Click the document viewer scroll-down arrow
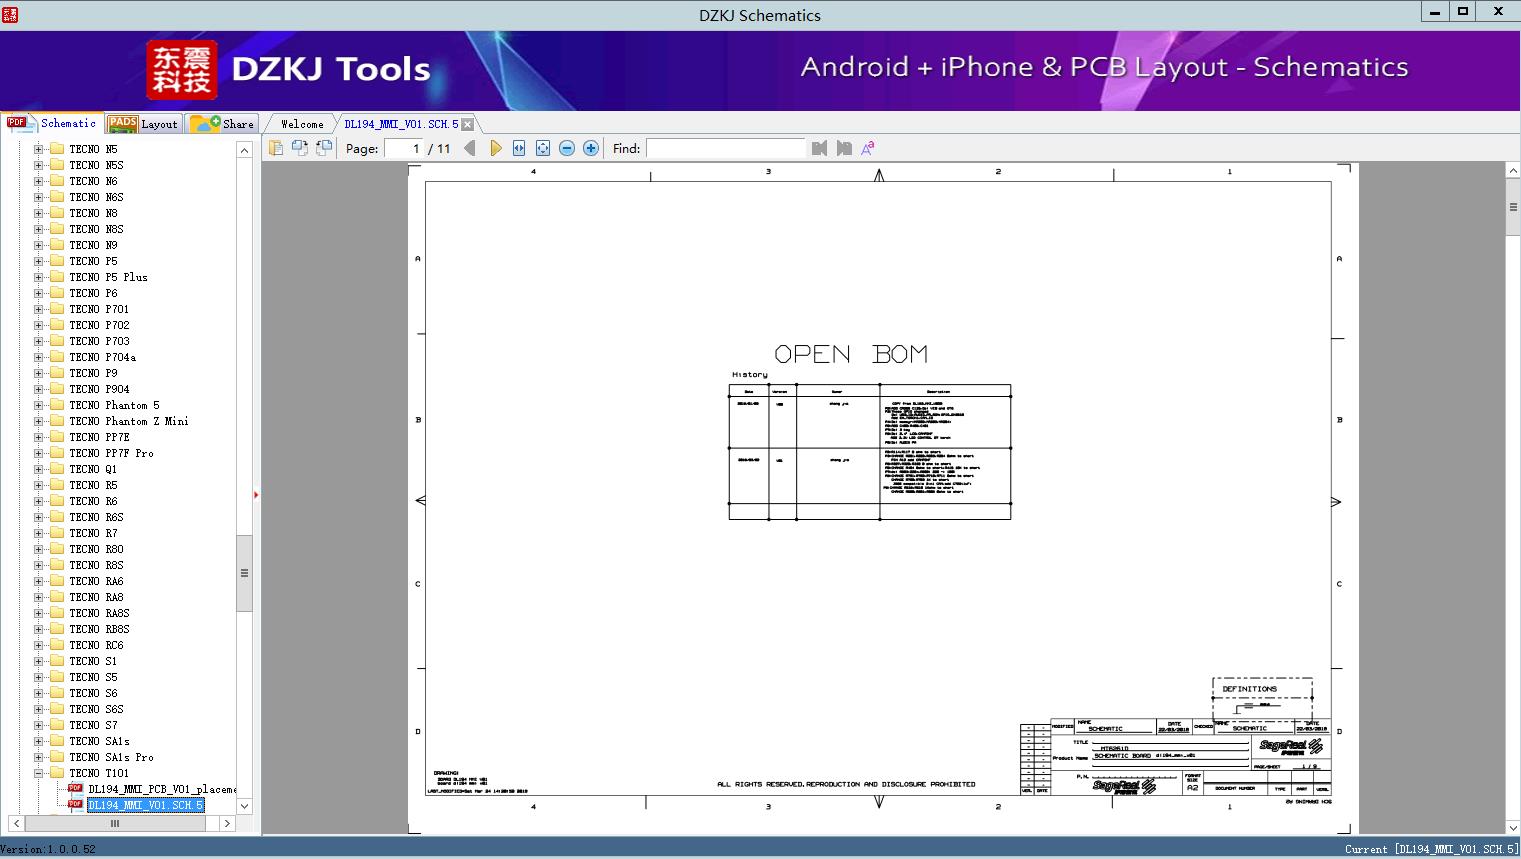 pos(1513,826)
